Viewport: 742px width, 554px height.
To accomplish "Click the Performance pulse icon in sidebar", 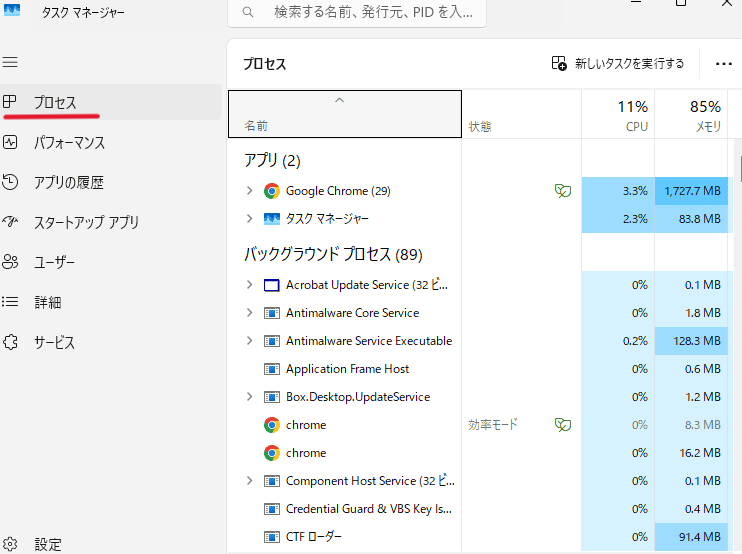I will [10, 142].
